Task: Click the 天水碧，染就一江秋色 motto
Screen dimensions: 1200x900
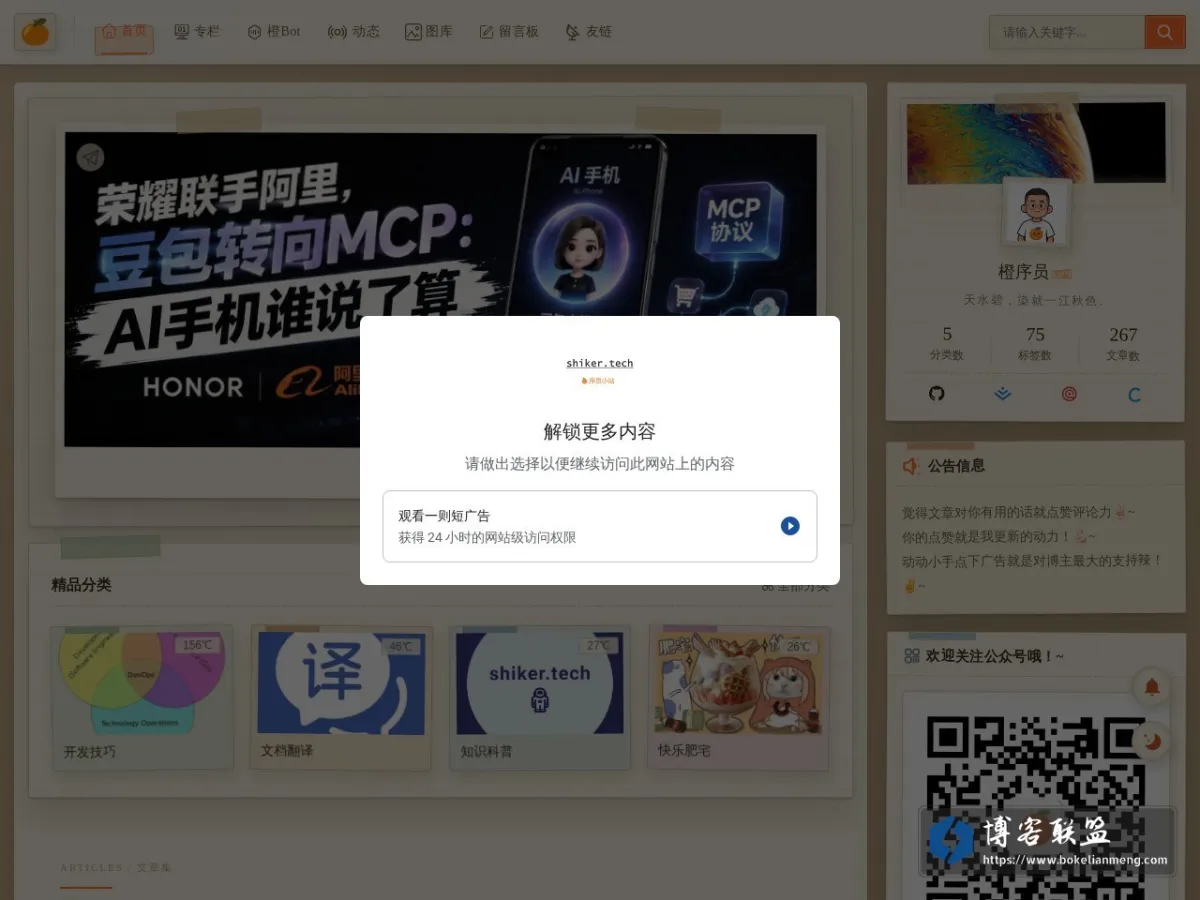Action: (x=1033, y=300)
